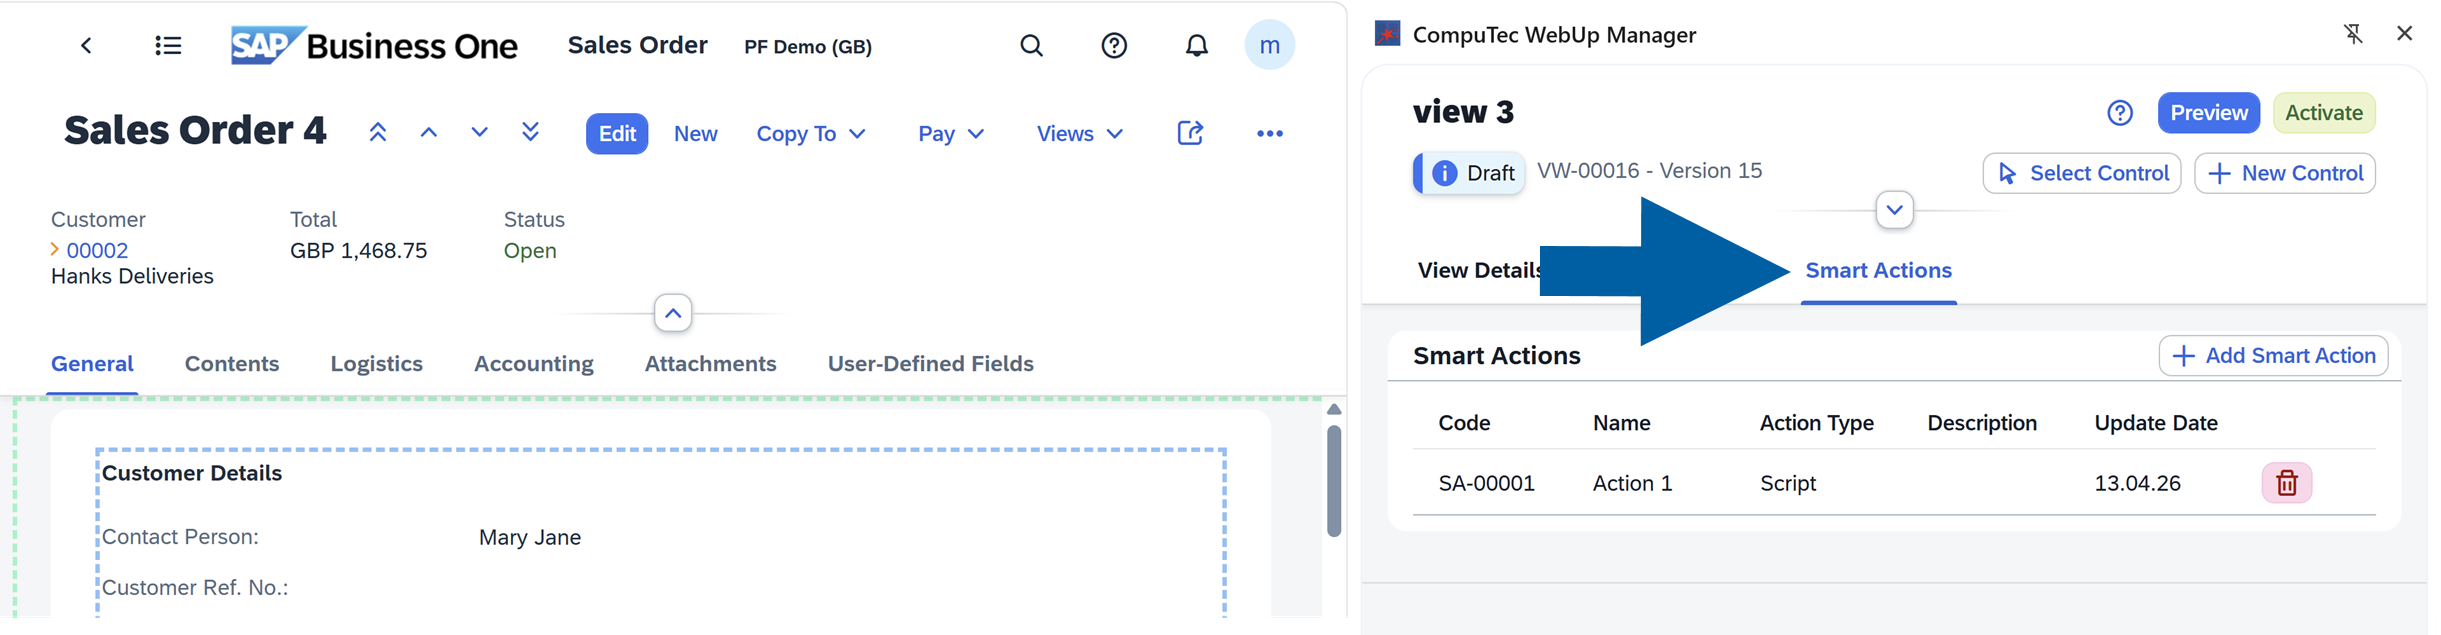The image size is (2441, 635).
Task: Click the search magnifier icon
Action: click(x=1031, y=46)
